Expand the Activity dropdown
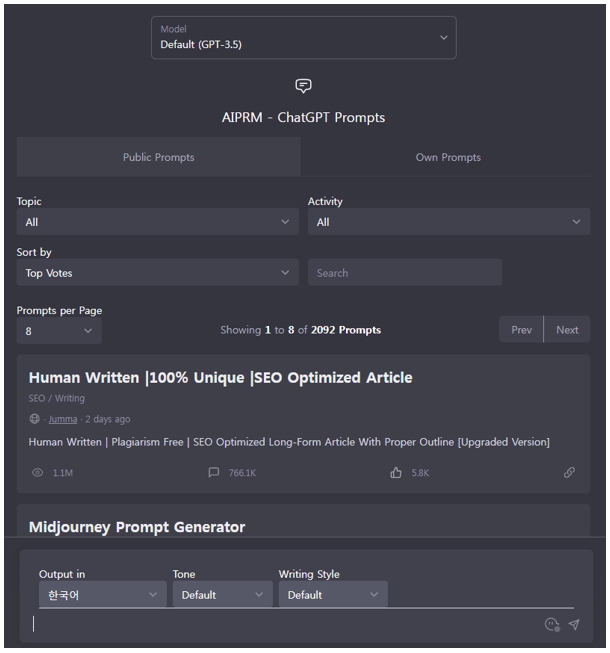Viewport: 610px width, 653px height. click(448, 222)
